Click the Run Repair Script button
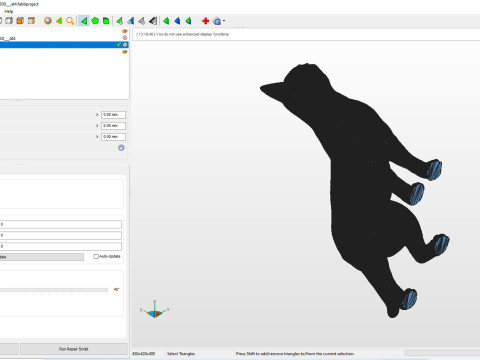 coord(74,349)
